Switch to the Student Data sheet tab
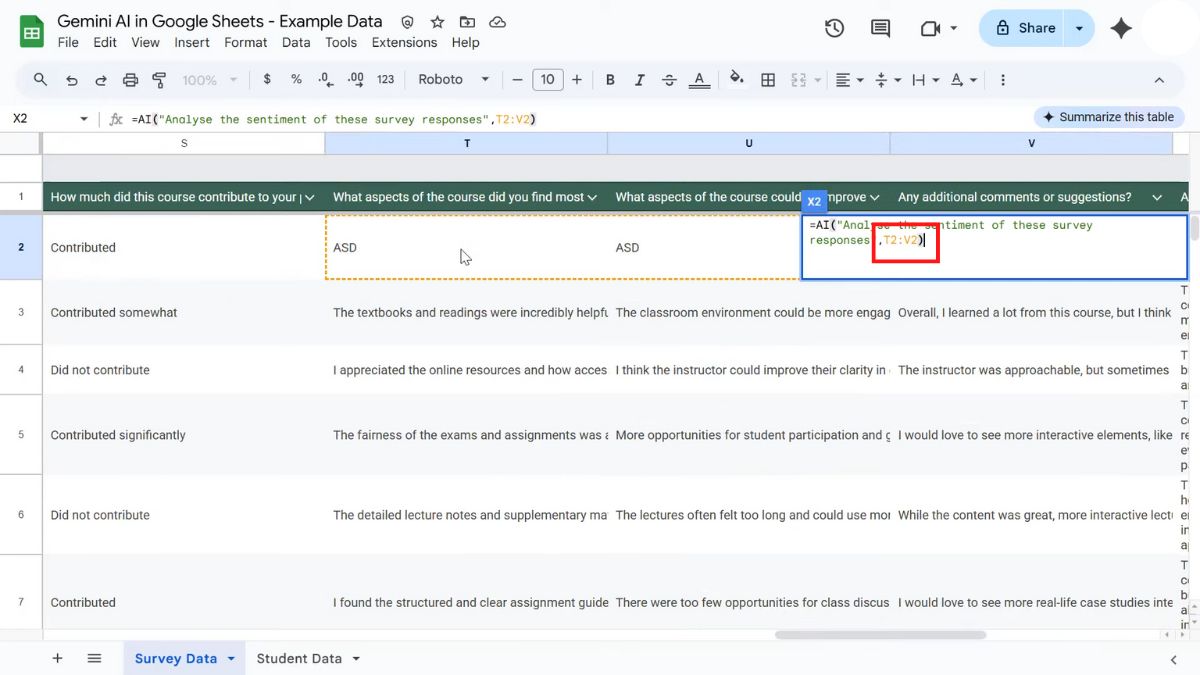Viewport: 1200px width, 675px height. (x=299, y=659)
